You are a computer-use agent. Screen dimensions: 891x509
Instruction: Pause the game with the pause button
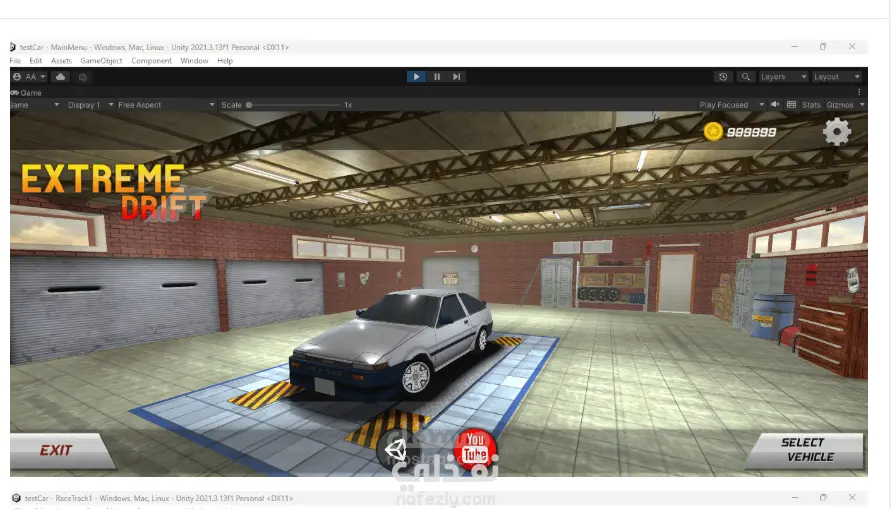click(436, 77)
